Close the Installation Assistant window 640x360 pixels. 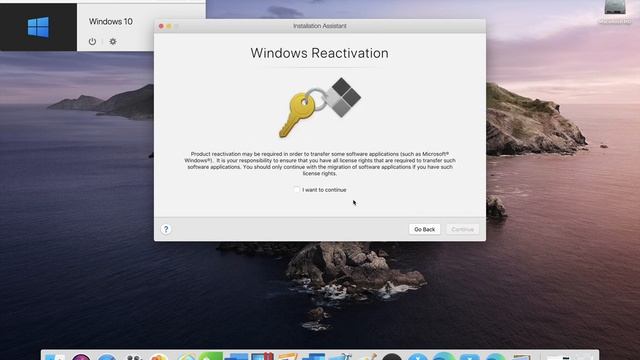(161, 26)
